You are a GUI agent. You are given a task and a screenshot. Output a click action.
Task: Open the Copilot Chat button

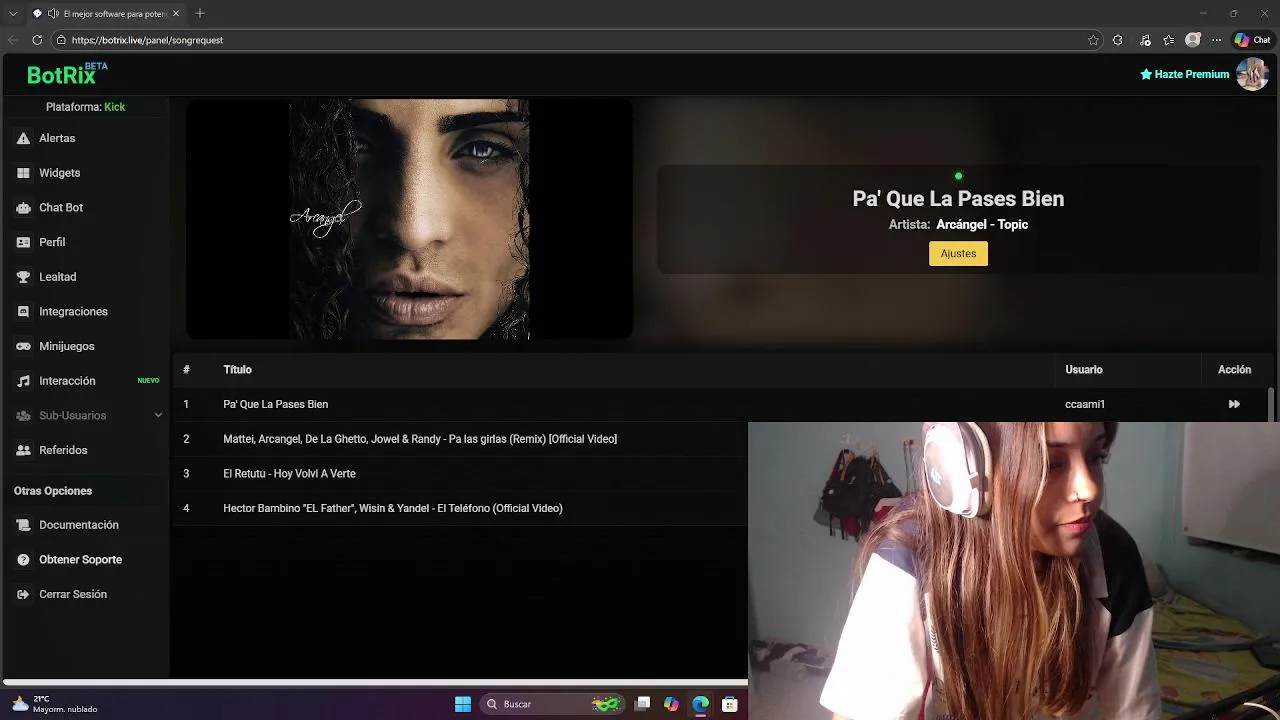click(x=1252, y=40)
